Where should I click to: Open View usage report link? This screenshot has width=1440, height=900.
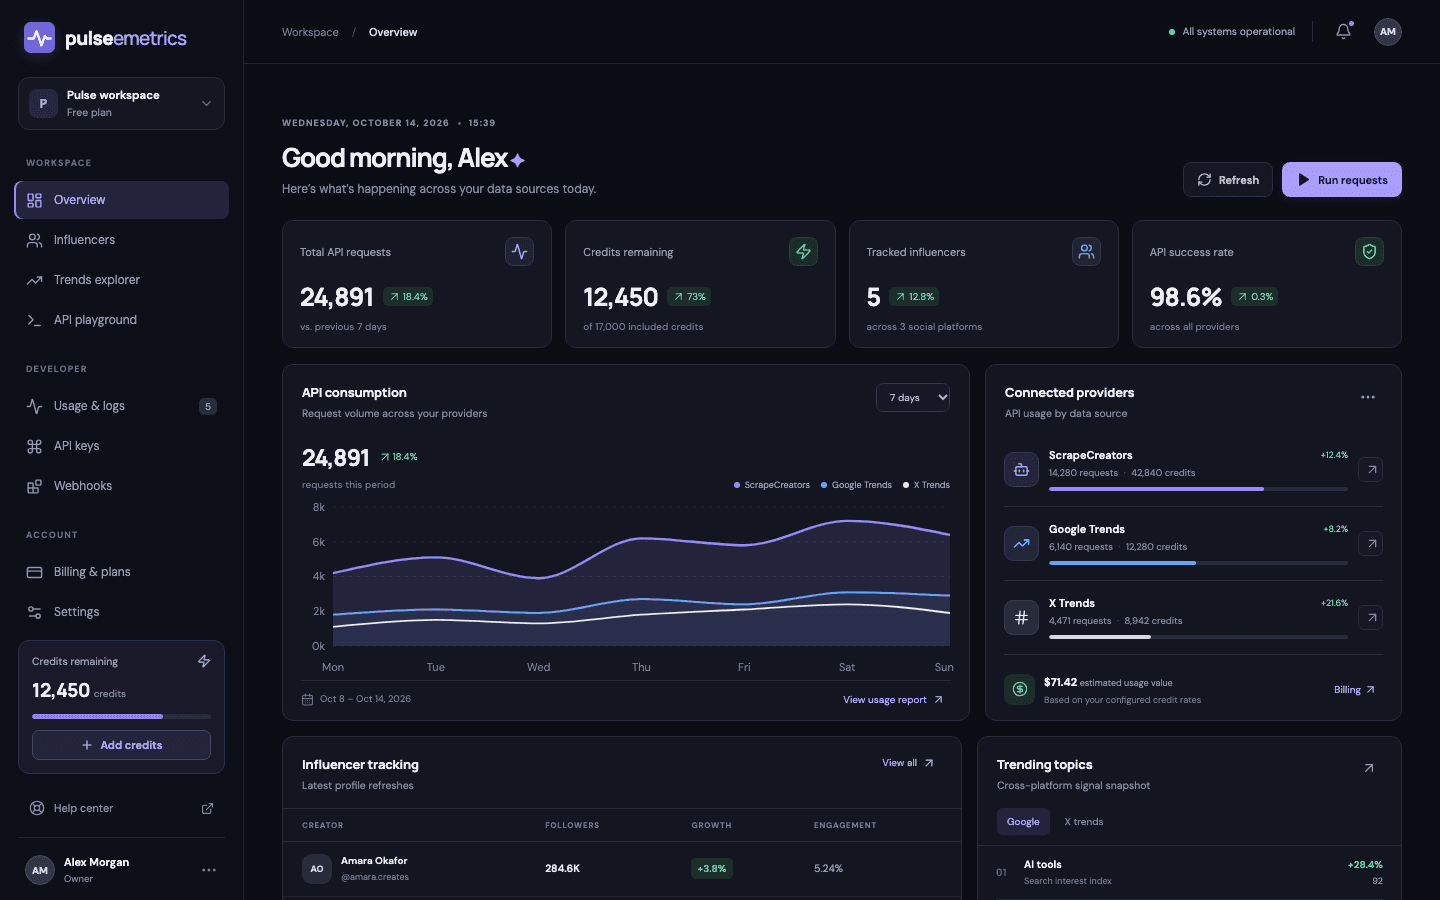[x=893, y=700]
